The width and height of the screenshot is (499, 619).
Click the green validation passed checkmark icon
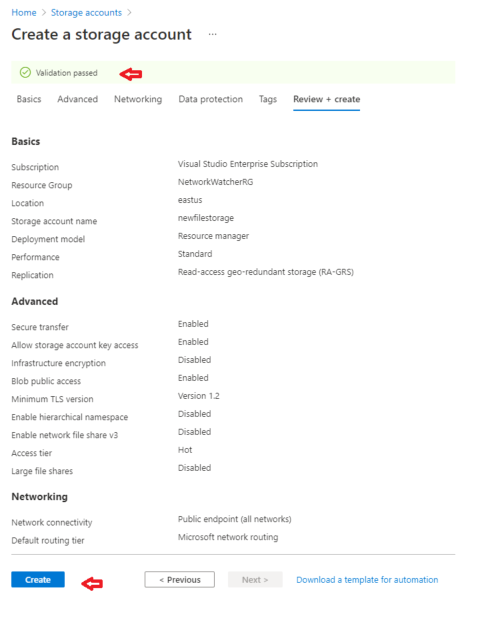click(x=25, y=73)
